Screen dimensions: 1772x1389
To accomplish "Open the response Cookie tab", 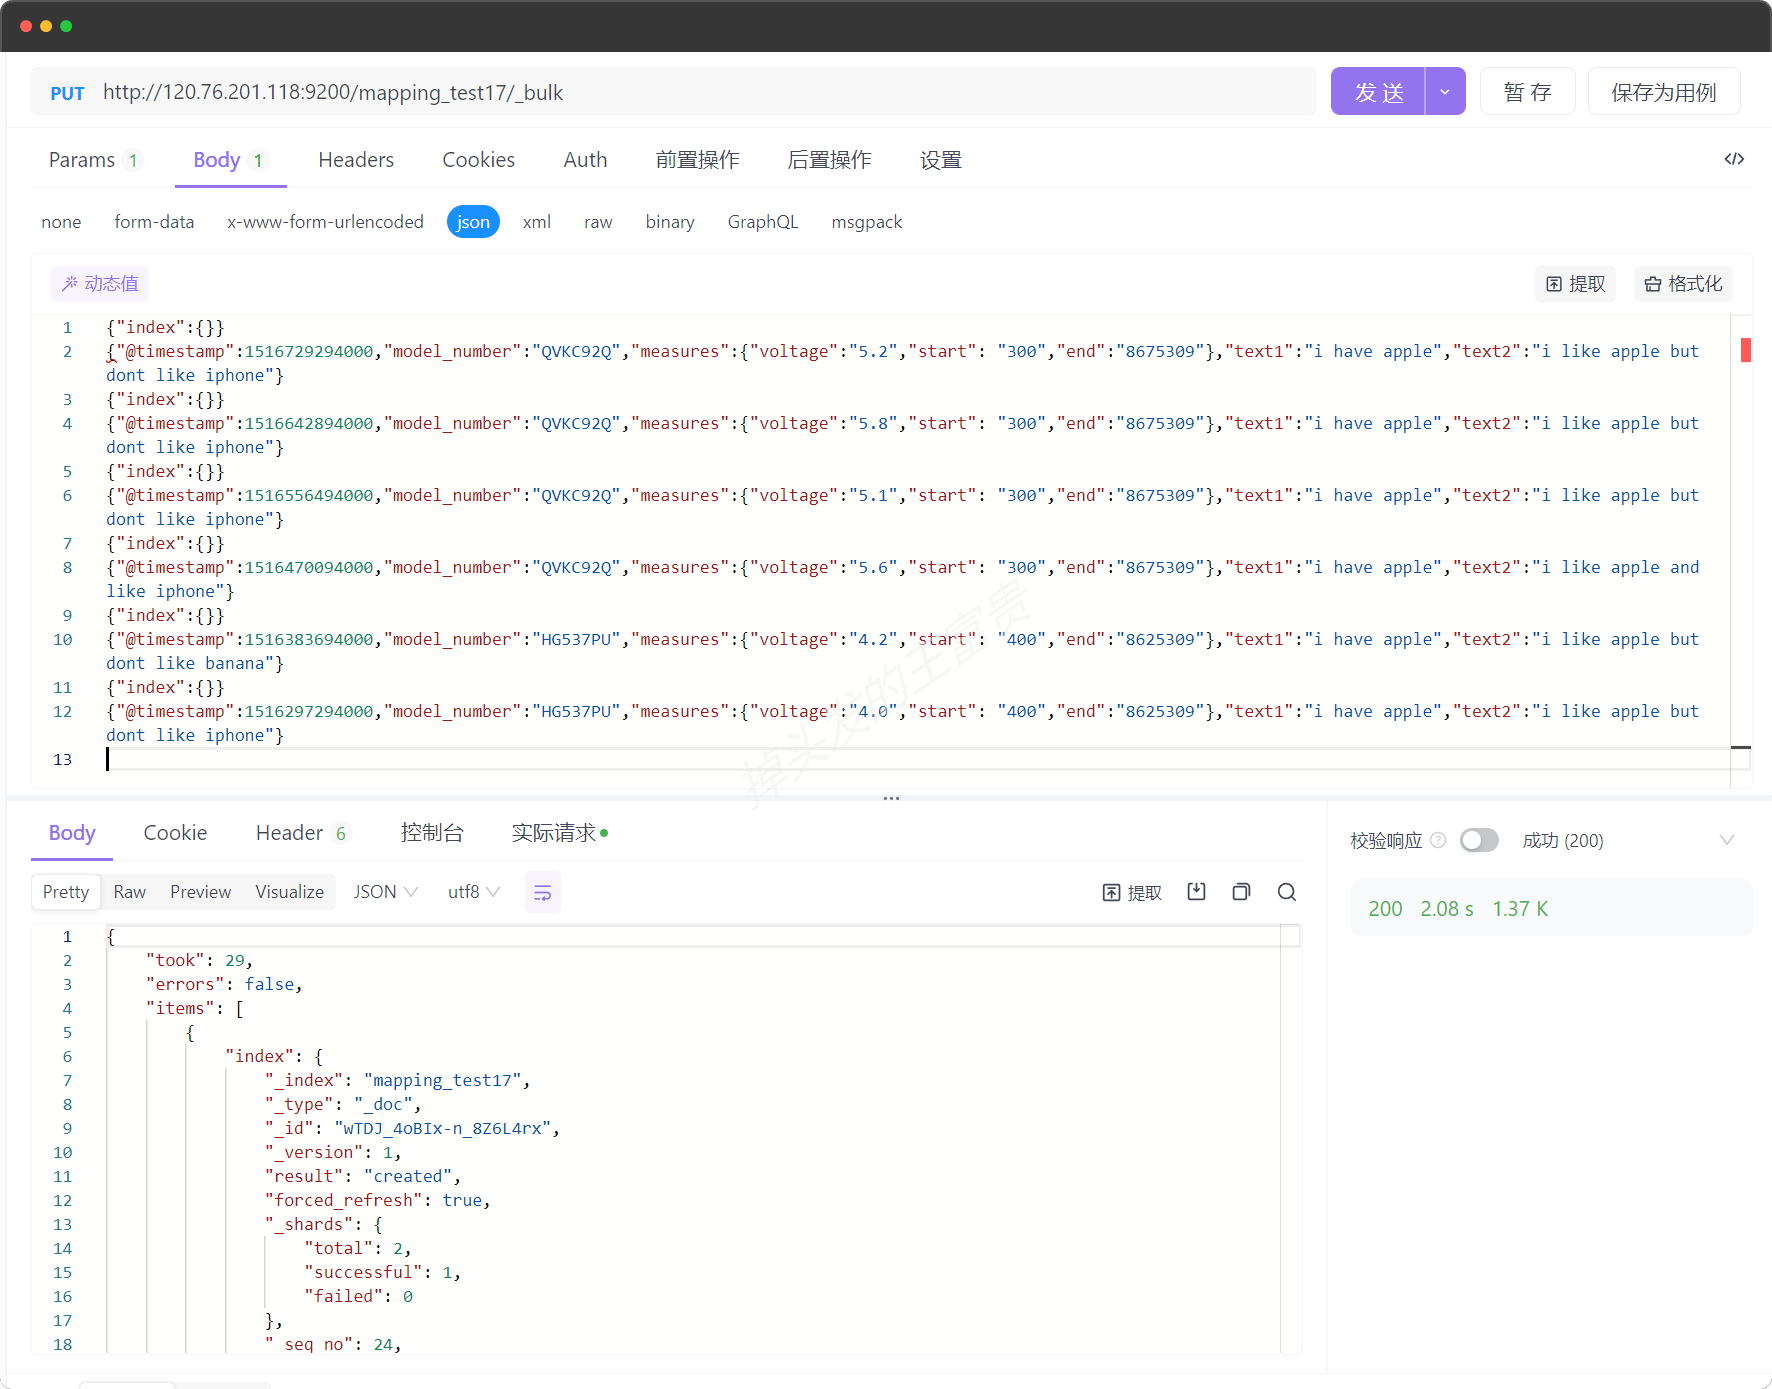I will point(175,833).
